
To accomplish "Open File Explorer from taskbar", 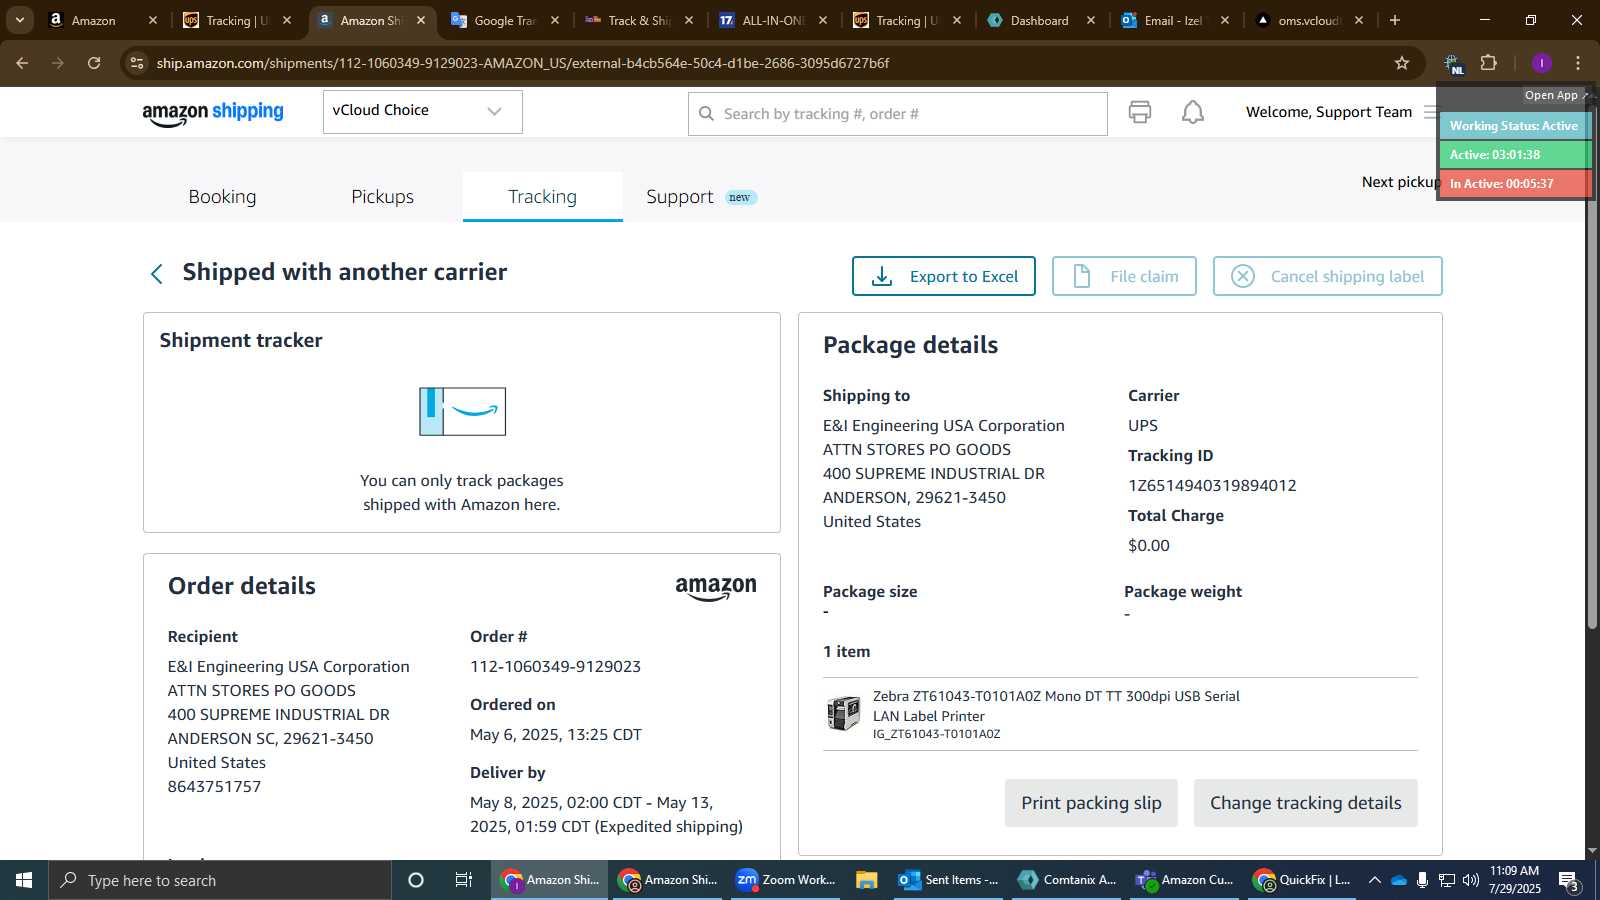I will (866, 880).
